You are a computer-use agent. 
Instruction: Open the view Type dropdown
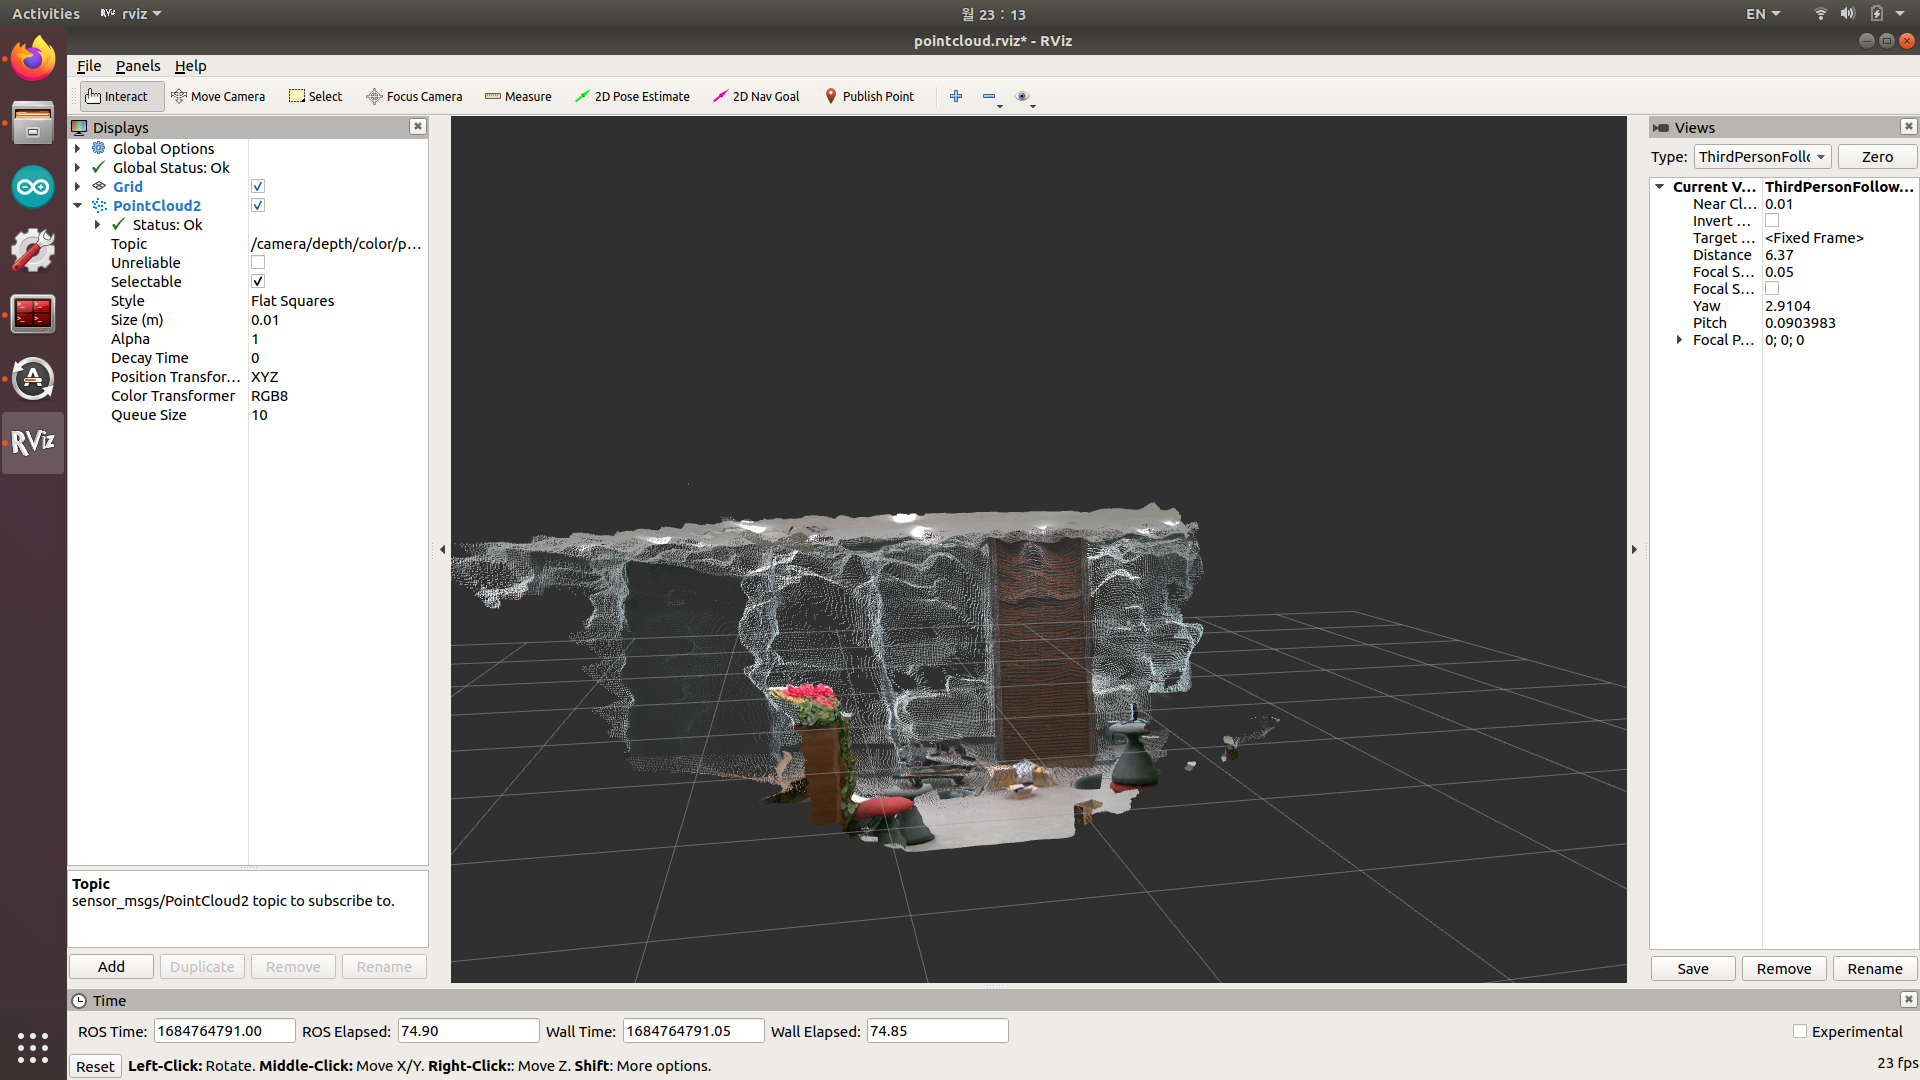[1762, 157]
